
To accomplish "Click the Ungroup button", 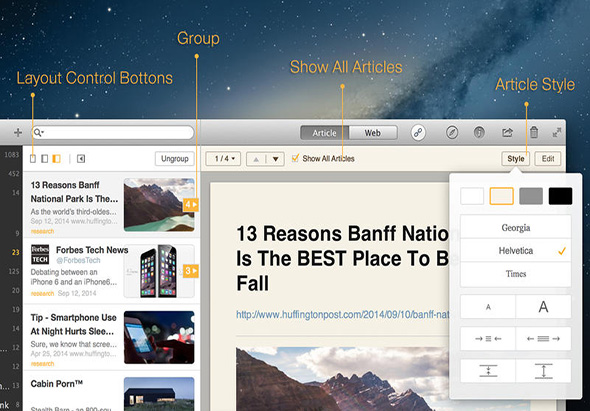I will 175,159.
